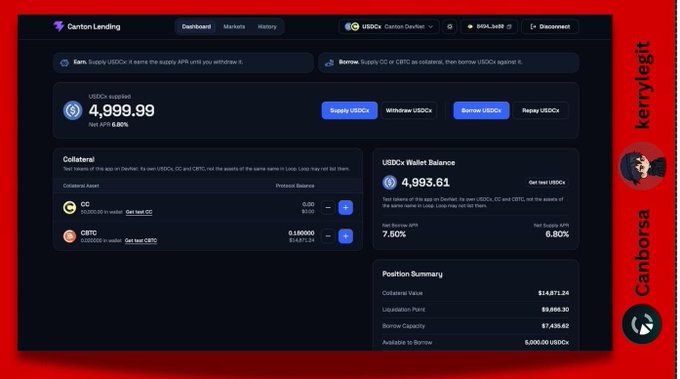Click the USDCx Wallet Balance coin icon
This screenshot has width=680, height=379.
(389, 183)
